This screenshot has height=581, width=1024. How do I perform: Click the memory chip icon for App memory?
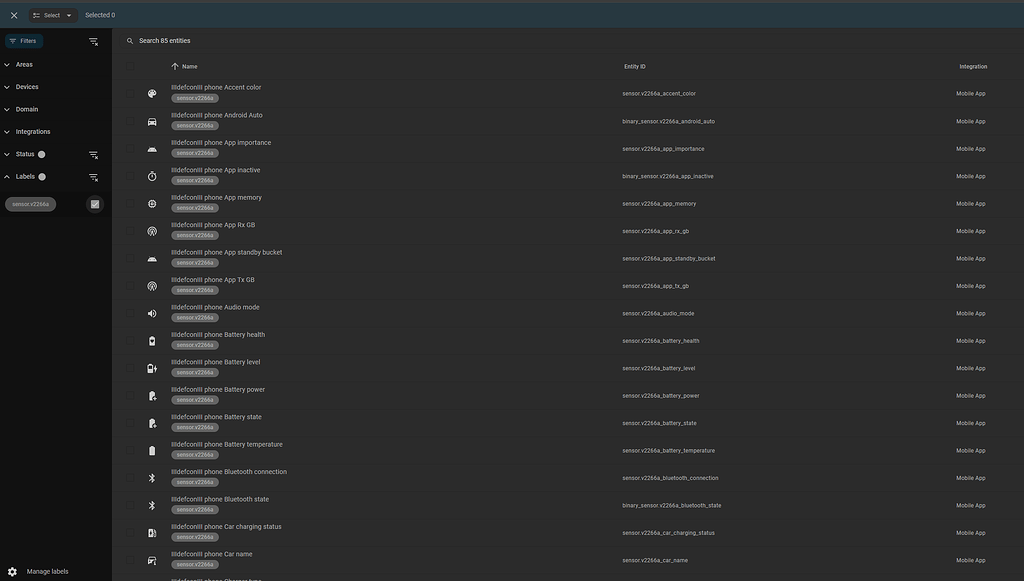pyautogui.click(x=149, y=201)
